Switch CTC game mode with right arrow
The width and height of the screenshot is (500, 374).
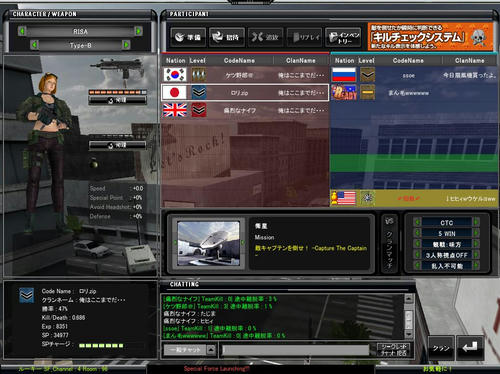coord(476,222)
